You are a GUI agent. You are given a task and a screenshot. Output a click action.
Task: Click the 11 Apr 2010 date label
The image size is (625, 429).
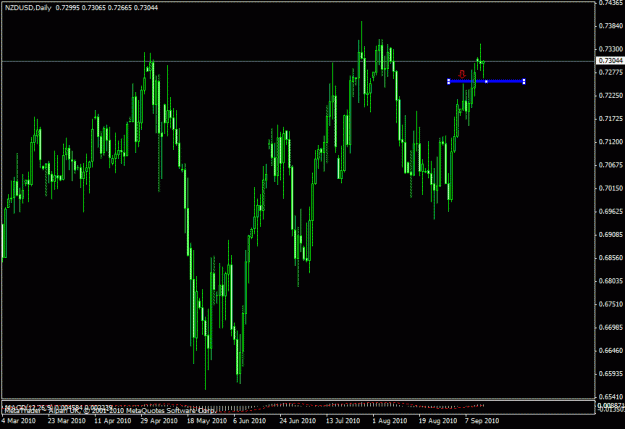pos(112,421)
